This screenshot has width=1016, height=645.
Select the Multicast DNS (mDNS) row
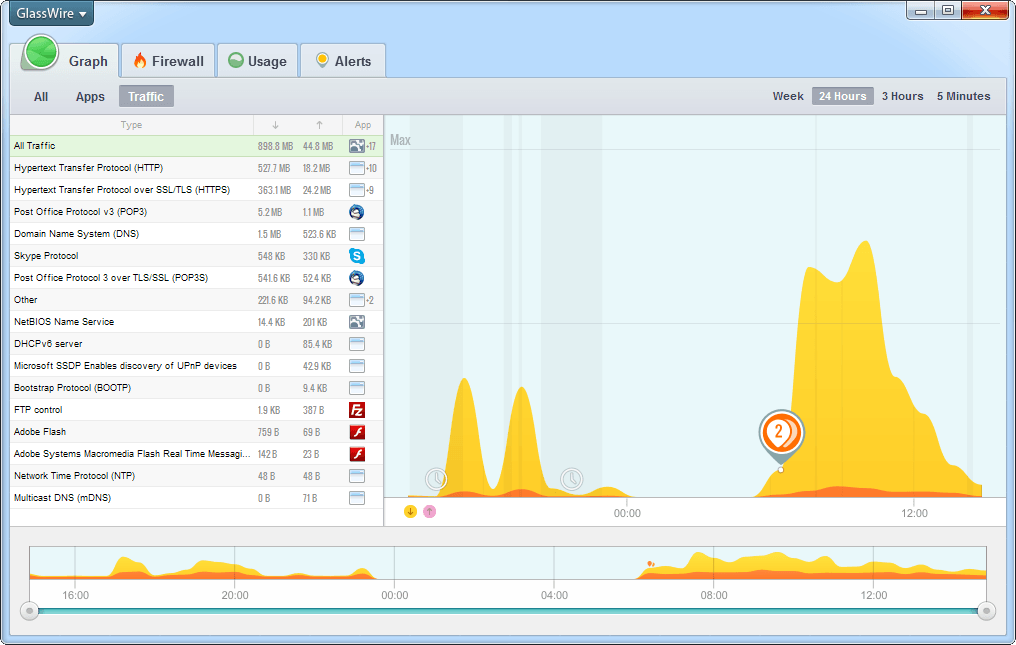(x=196, y=498)
